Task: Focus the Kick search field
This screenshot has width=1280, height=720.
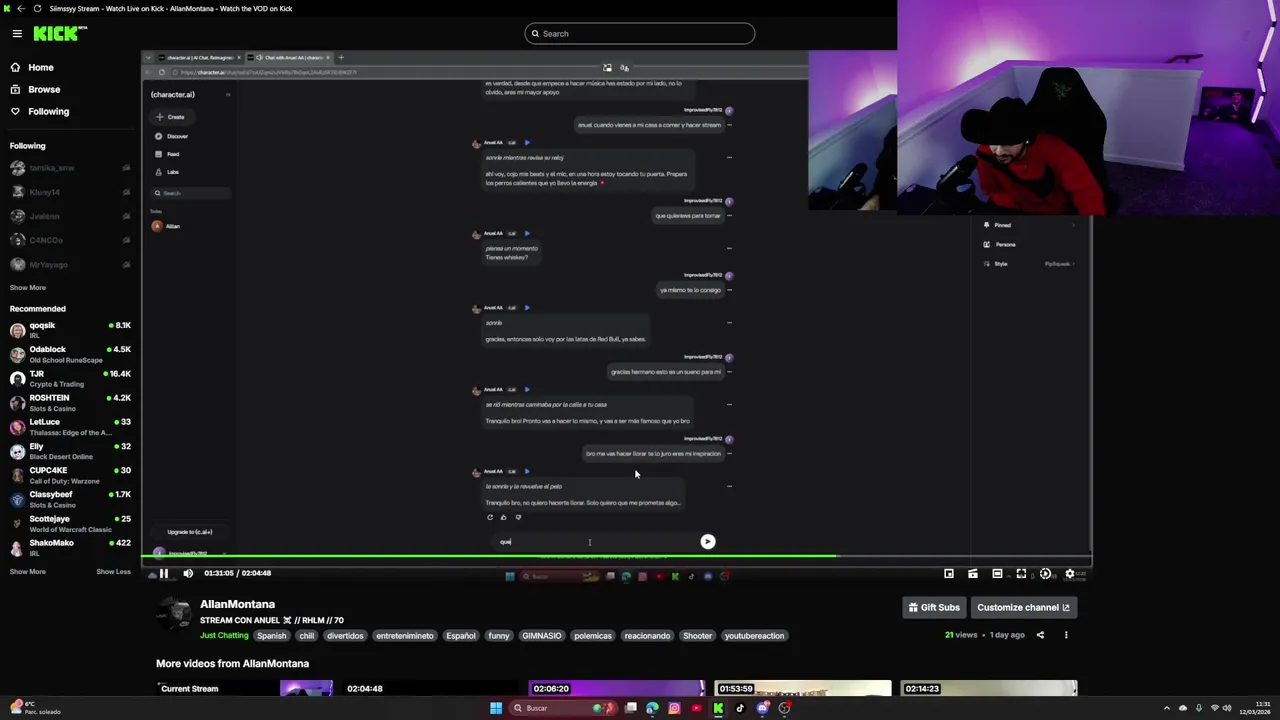Action: tap(640, 34)
